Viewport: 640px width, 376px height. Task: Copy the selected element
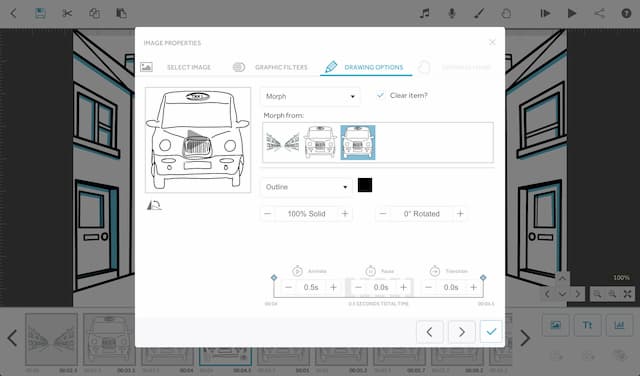(x=94, y=13)
